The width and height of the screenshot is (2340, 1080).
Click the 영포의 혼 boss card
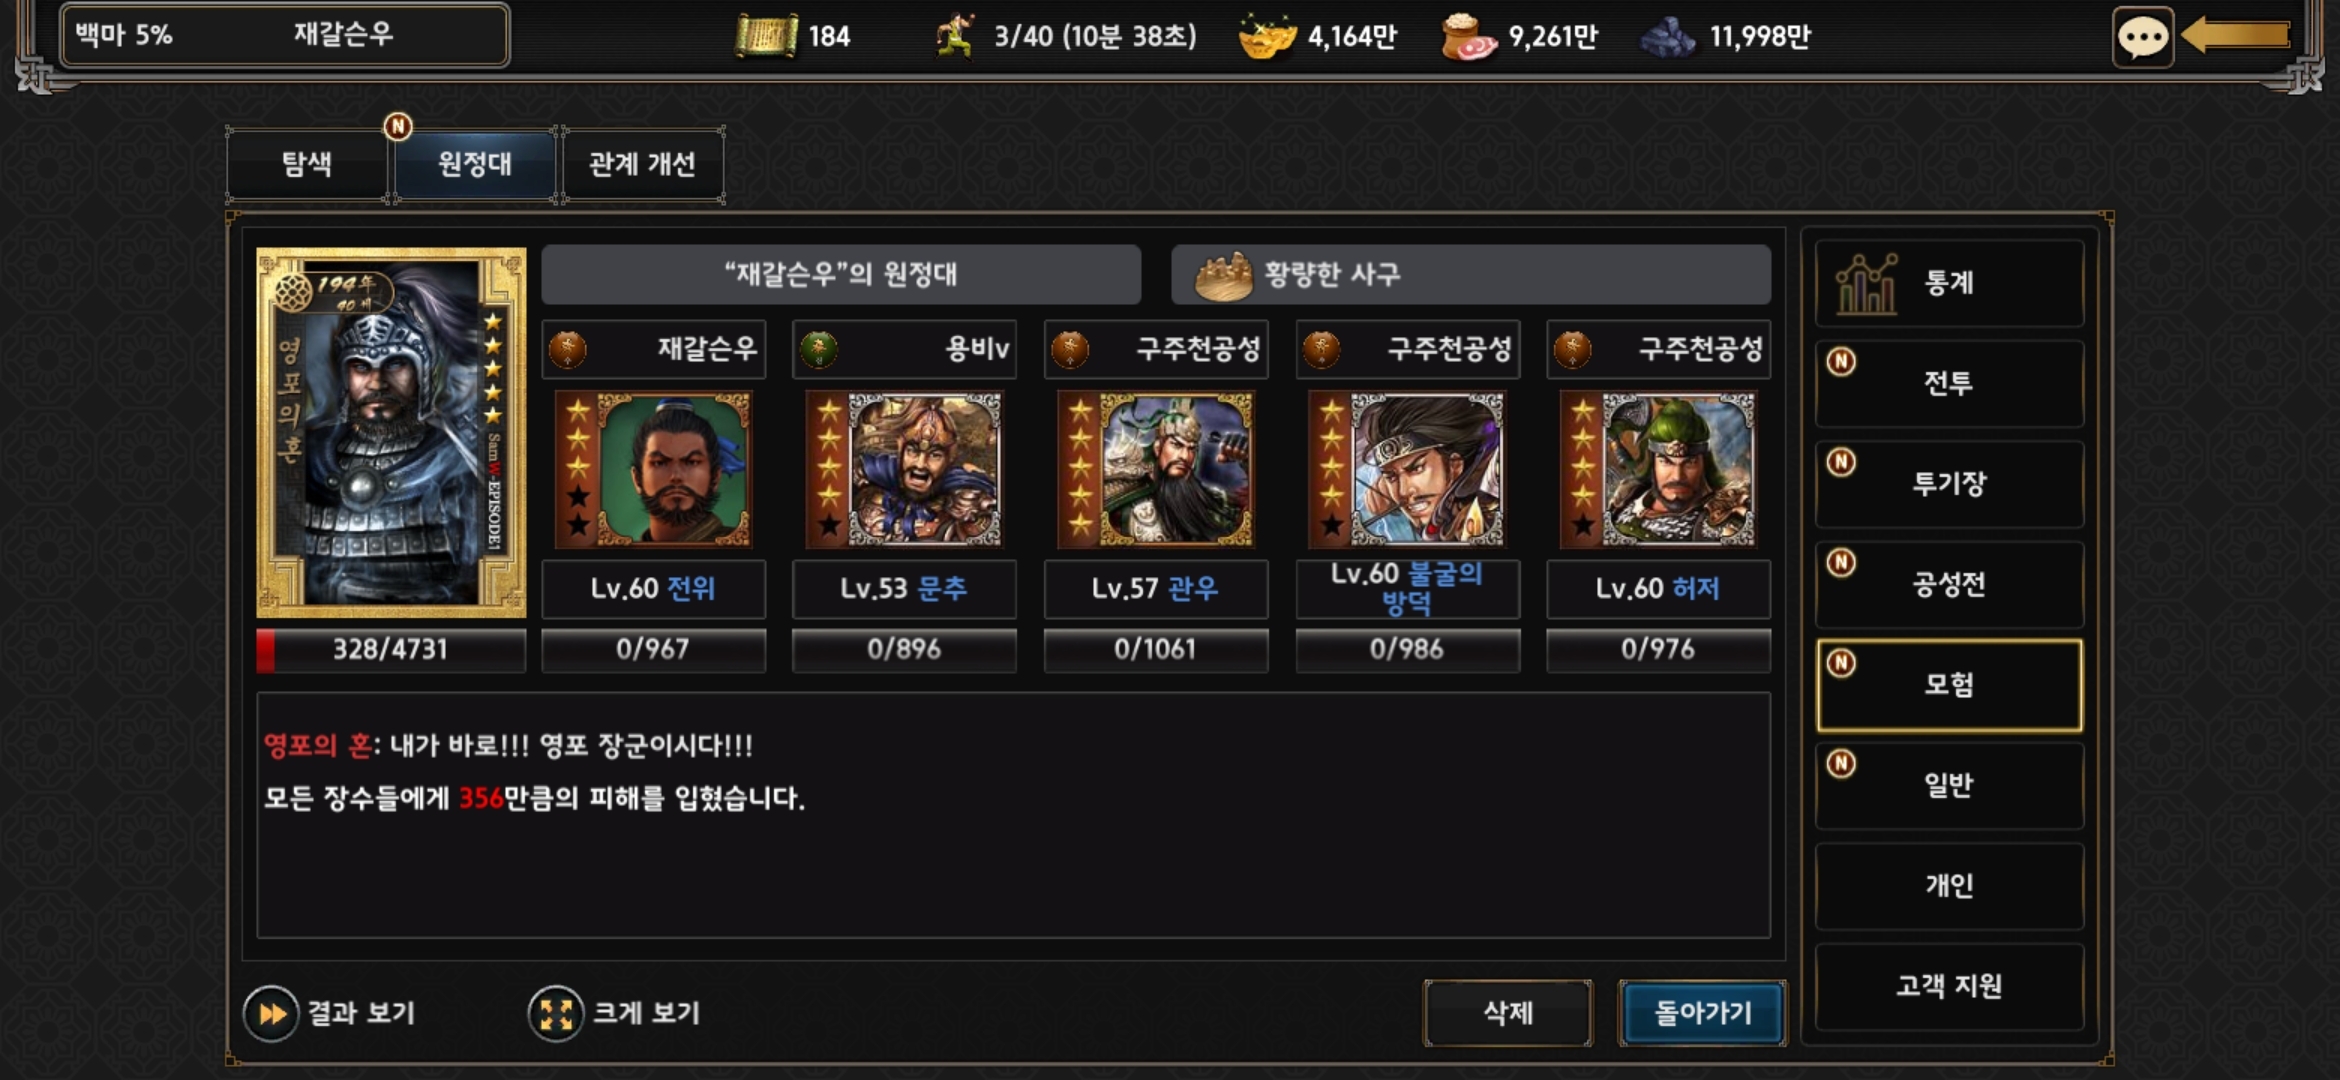pyautogui.click(x=391, y=432)
